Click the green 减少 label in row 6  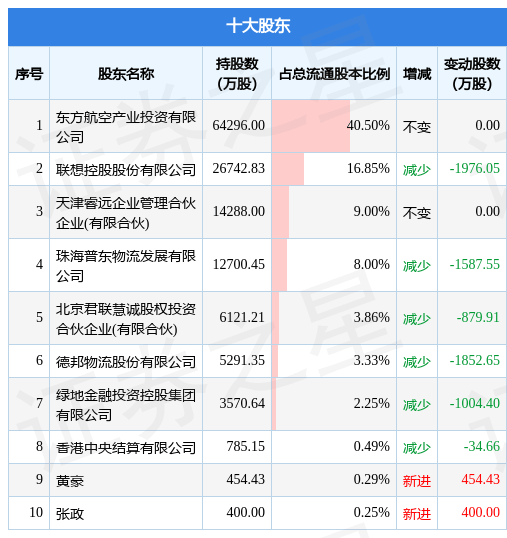(417, 362)
